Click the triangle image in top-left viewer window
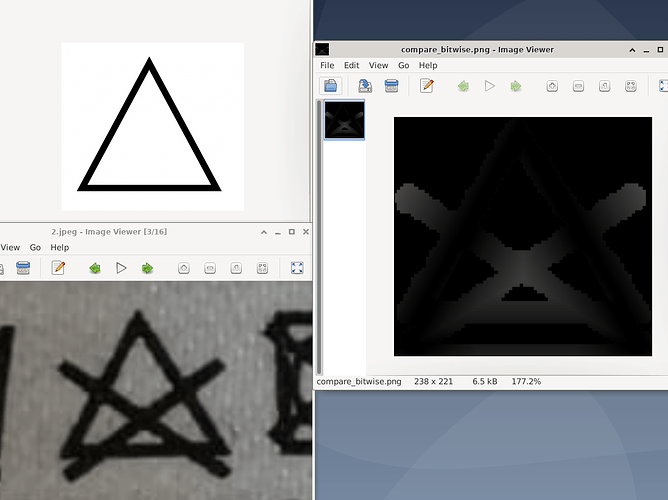The width and height of the screenshot is (668, 500). (153, 126)
